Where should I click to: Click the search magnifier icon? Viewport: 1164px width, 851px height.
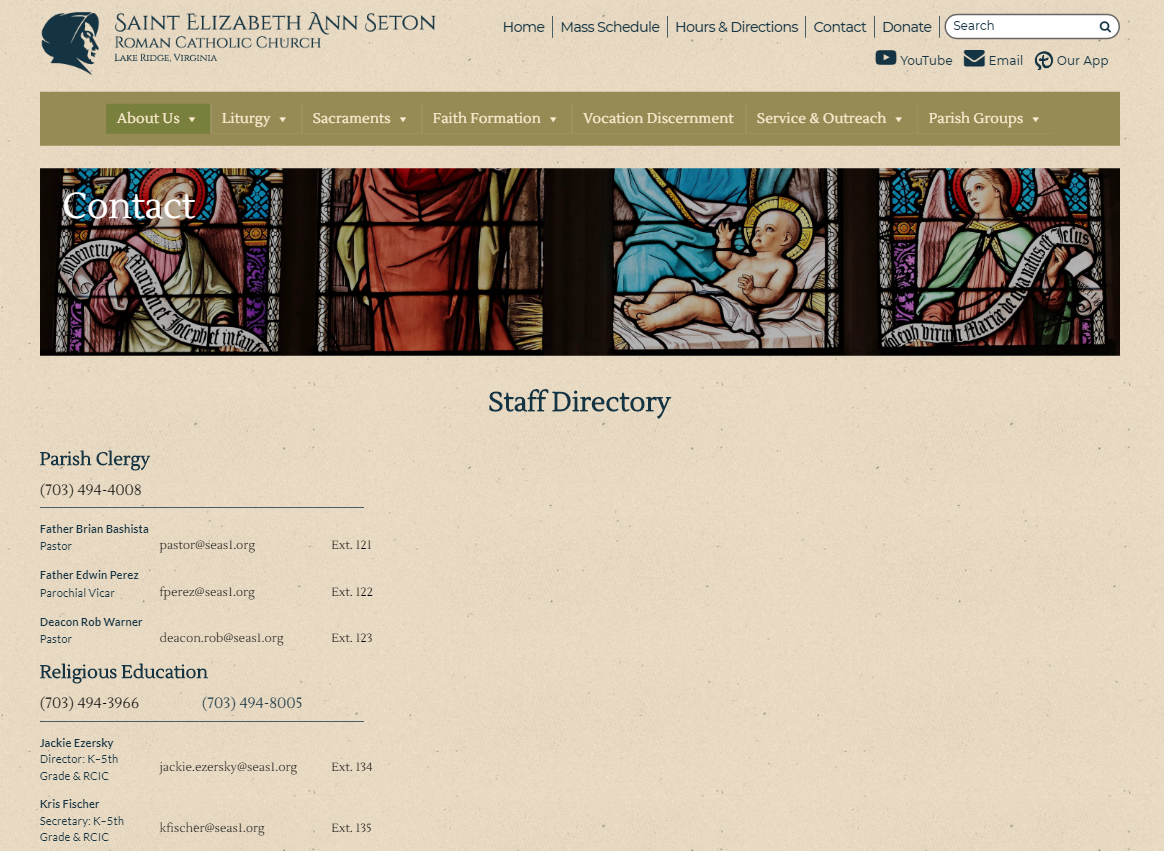point(1104,27)
